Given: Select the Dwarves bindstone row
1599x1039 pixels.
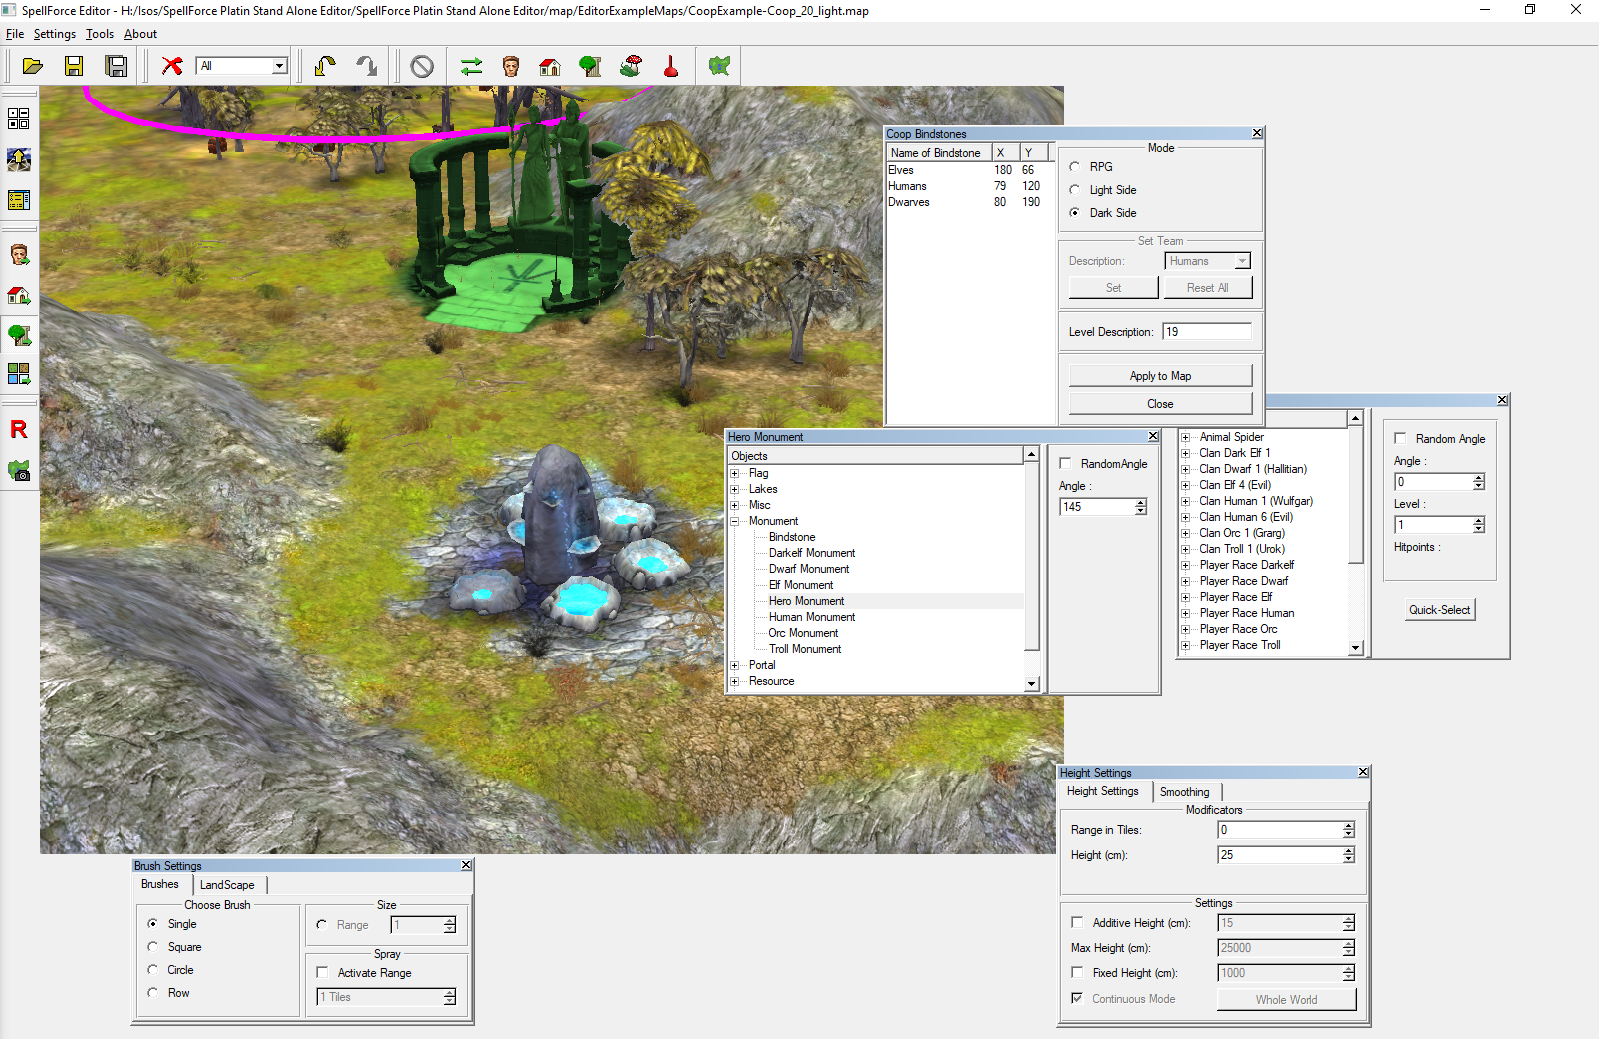Looking at the screenshot, I should [968, 202].
